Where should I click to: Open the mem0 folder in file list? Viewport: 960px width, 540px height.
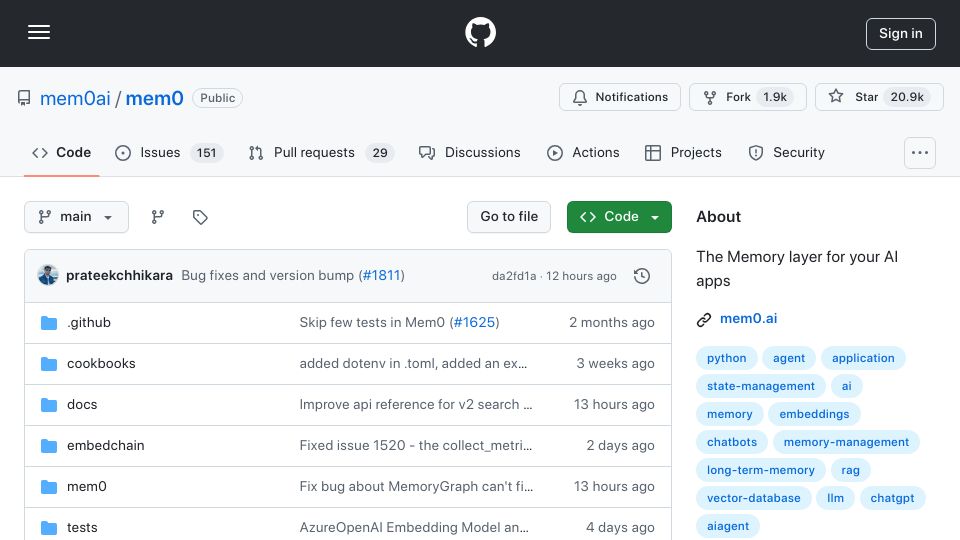pyautogui.click(x=86, y=487)
